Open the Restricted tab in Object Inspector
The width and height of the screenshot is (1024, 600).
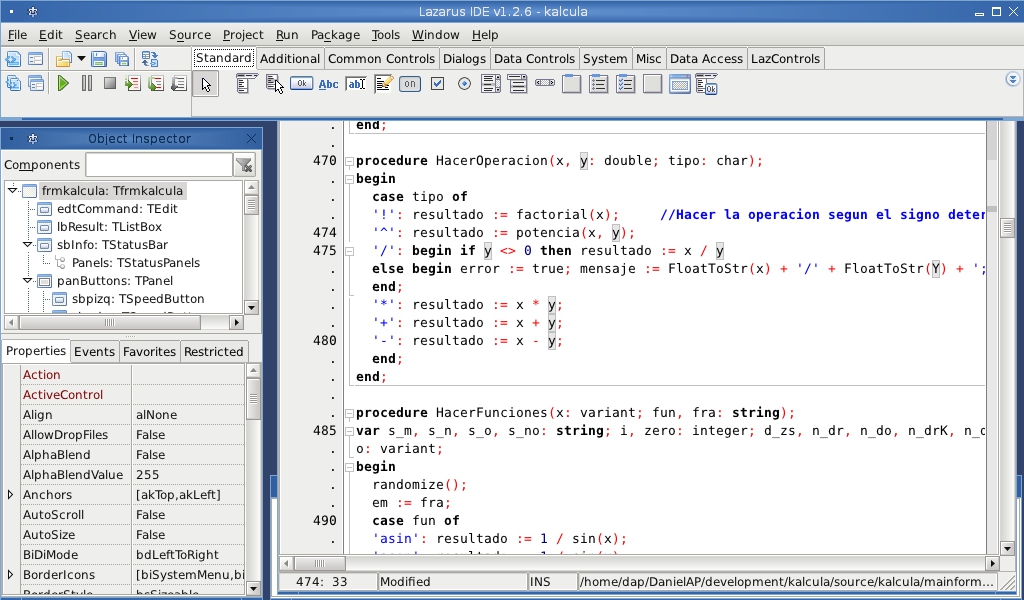click(214, 351)
